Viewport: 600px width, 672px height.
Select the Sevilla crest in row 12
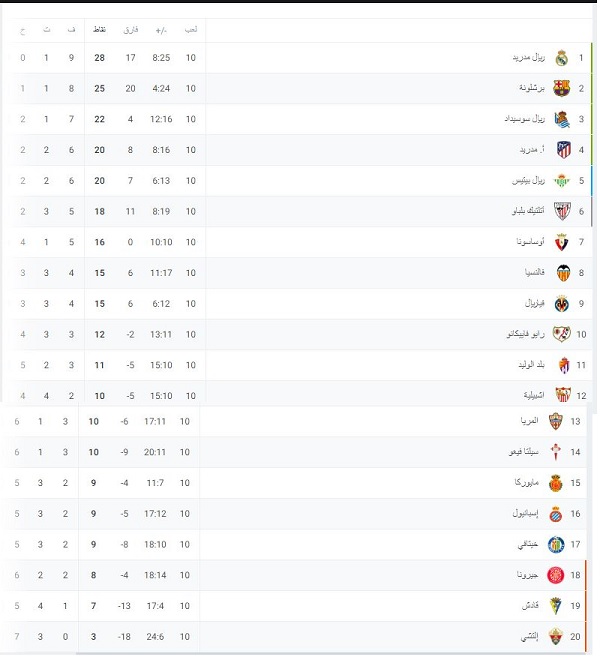[562, 395]
